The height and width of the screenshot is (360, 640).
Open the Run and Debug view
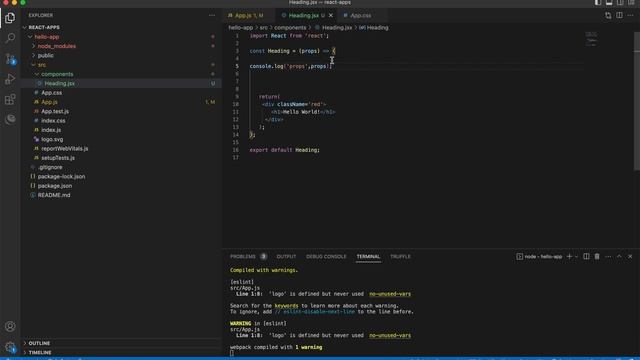click(x=10, y=79)
